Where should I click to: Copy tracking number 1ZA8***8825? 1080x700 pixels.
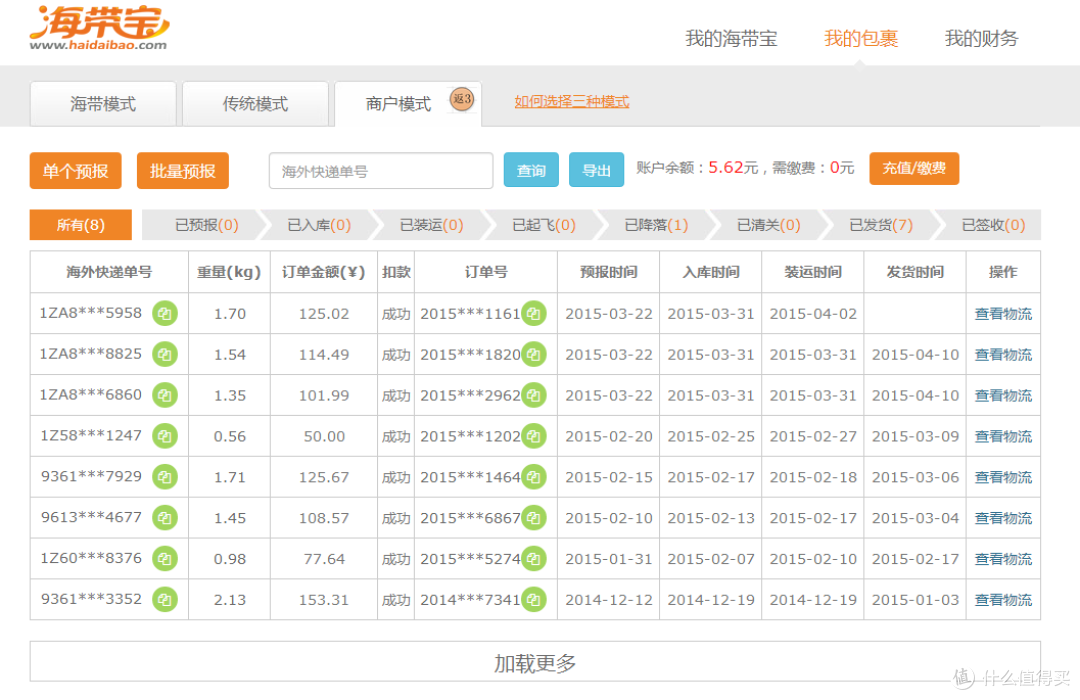pyautogui.click(x=165, y=354)
